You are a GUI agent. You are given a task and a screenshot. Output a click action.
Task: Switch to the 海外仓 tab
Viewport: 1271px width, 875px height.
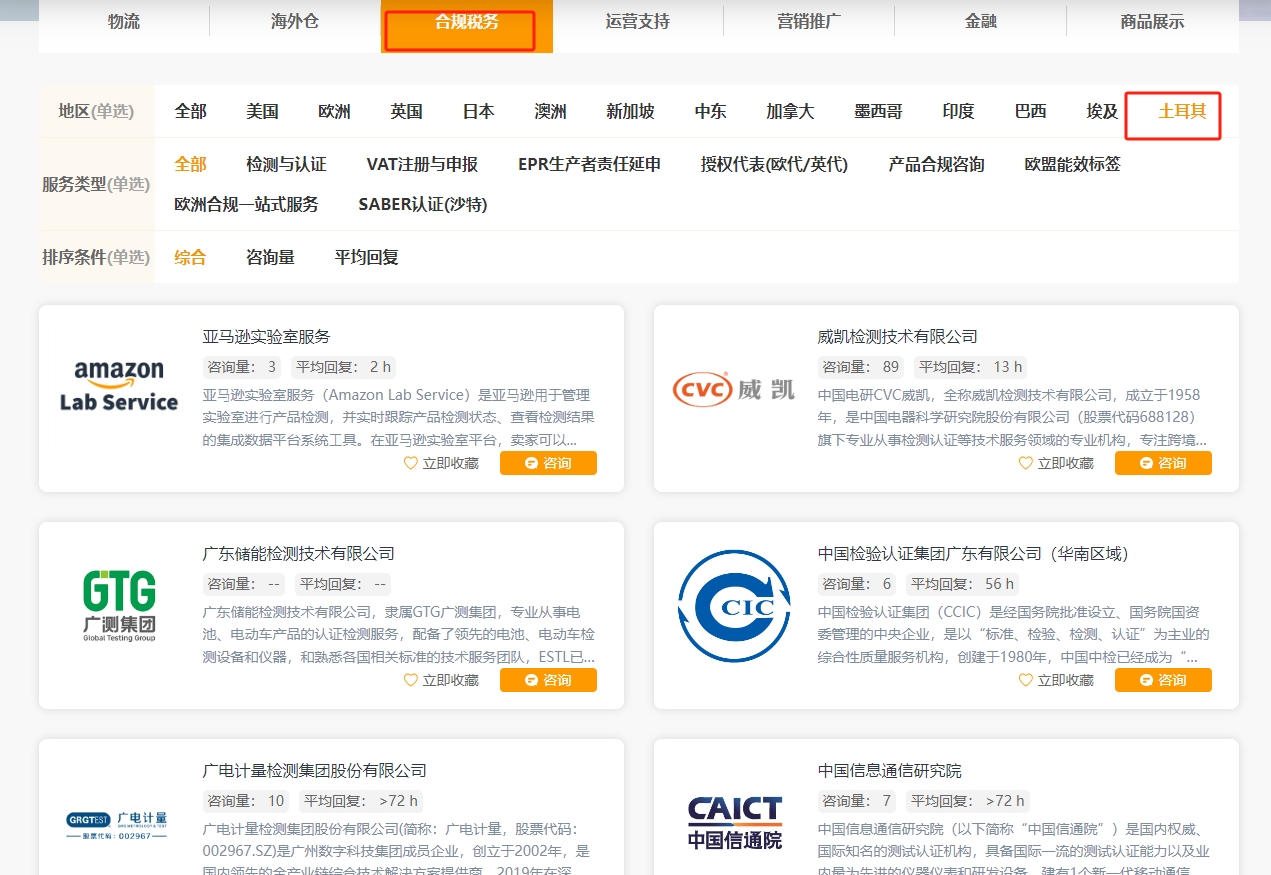point(295,21)
